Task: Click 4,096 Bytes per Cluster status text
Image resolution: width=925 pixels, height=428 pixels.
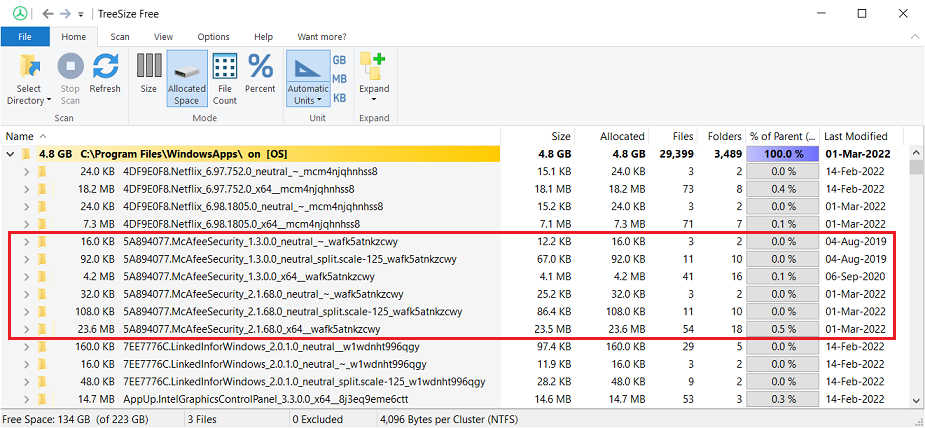Action: (x=450, y=419)
